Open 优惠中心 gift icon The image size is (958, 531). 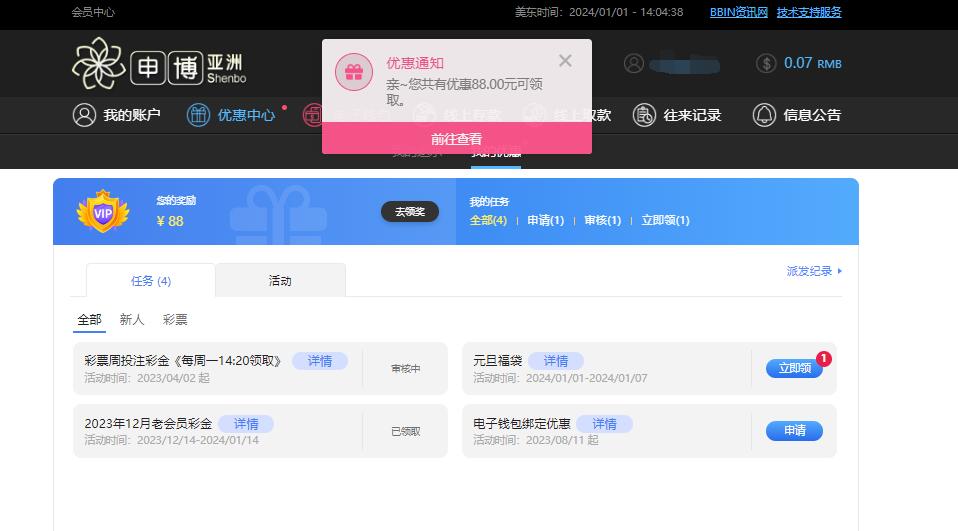198,115
